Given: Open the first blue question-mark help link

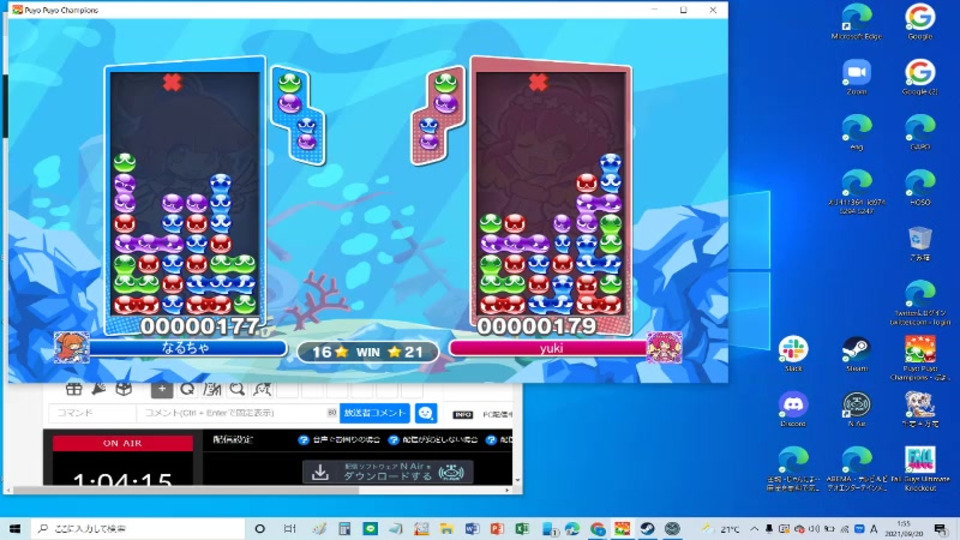Looking at the screenshot, I should [303, 440].
